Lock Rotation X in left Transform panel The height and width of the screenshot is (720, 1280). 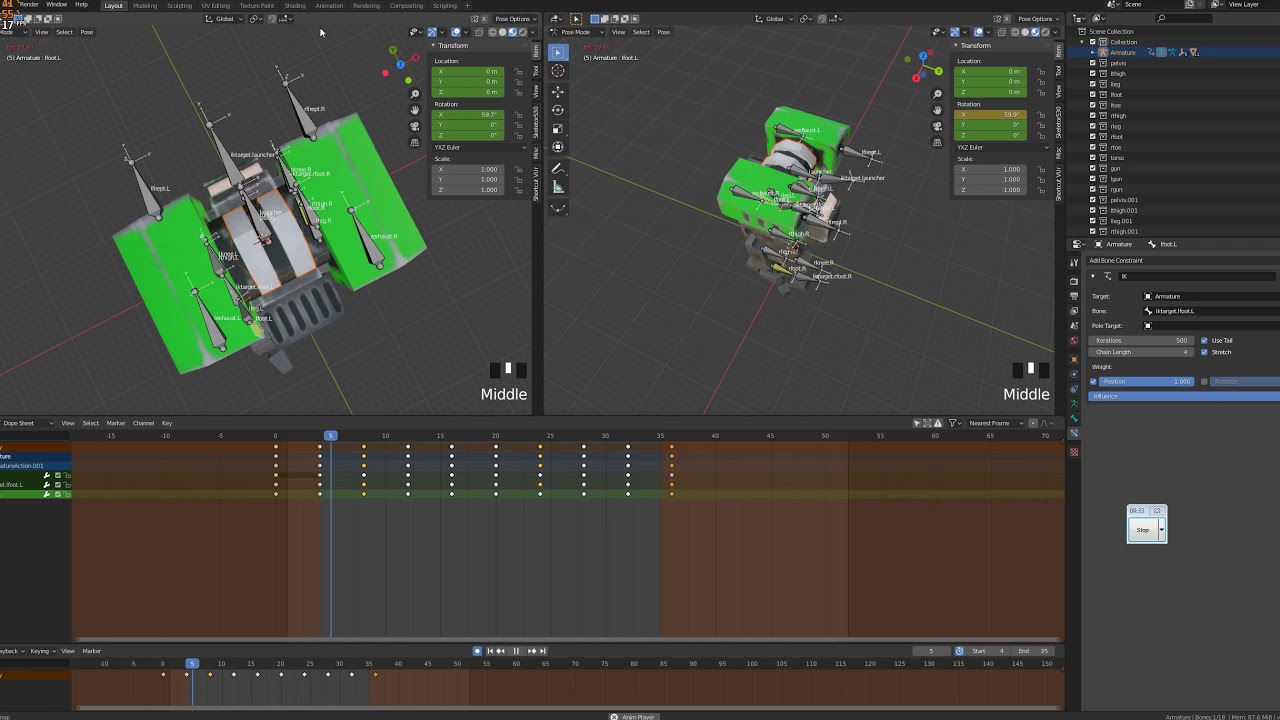coord(518,114)
